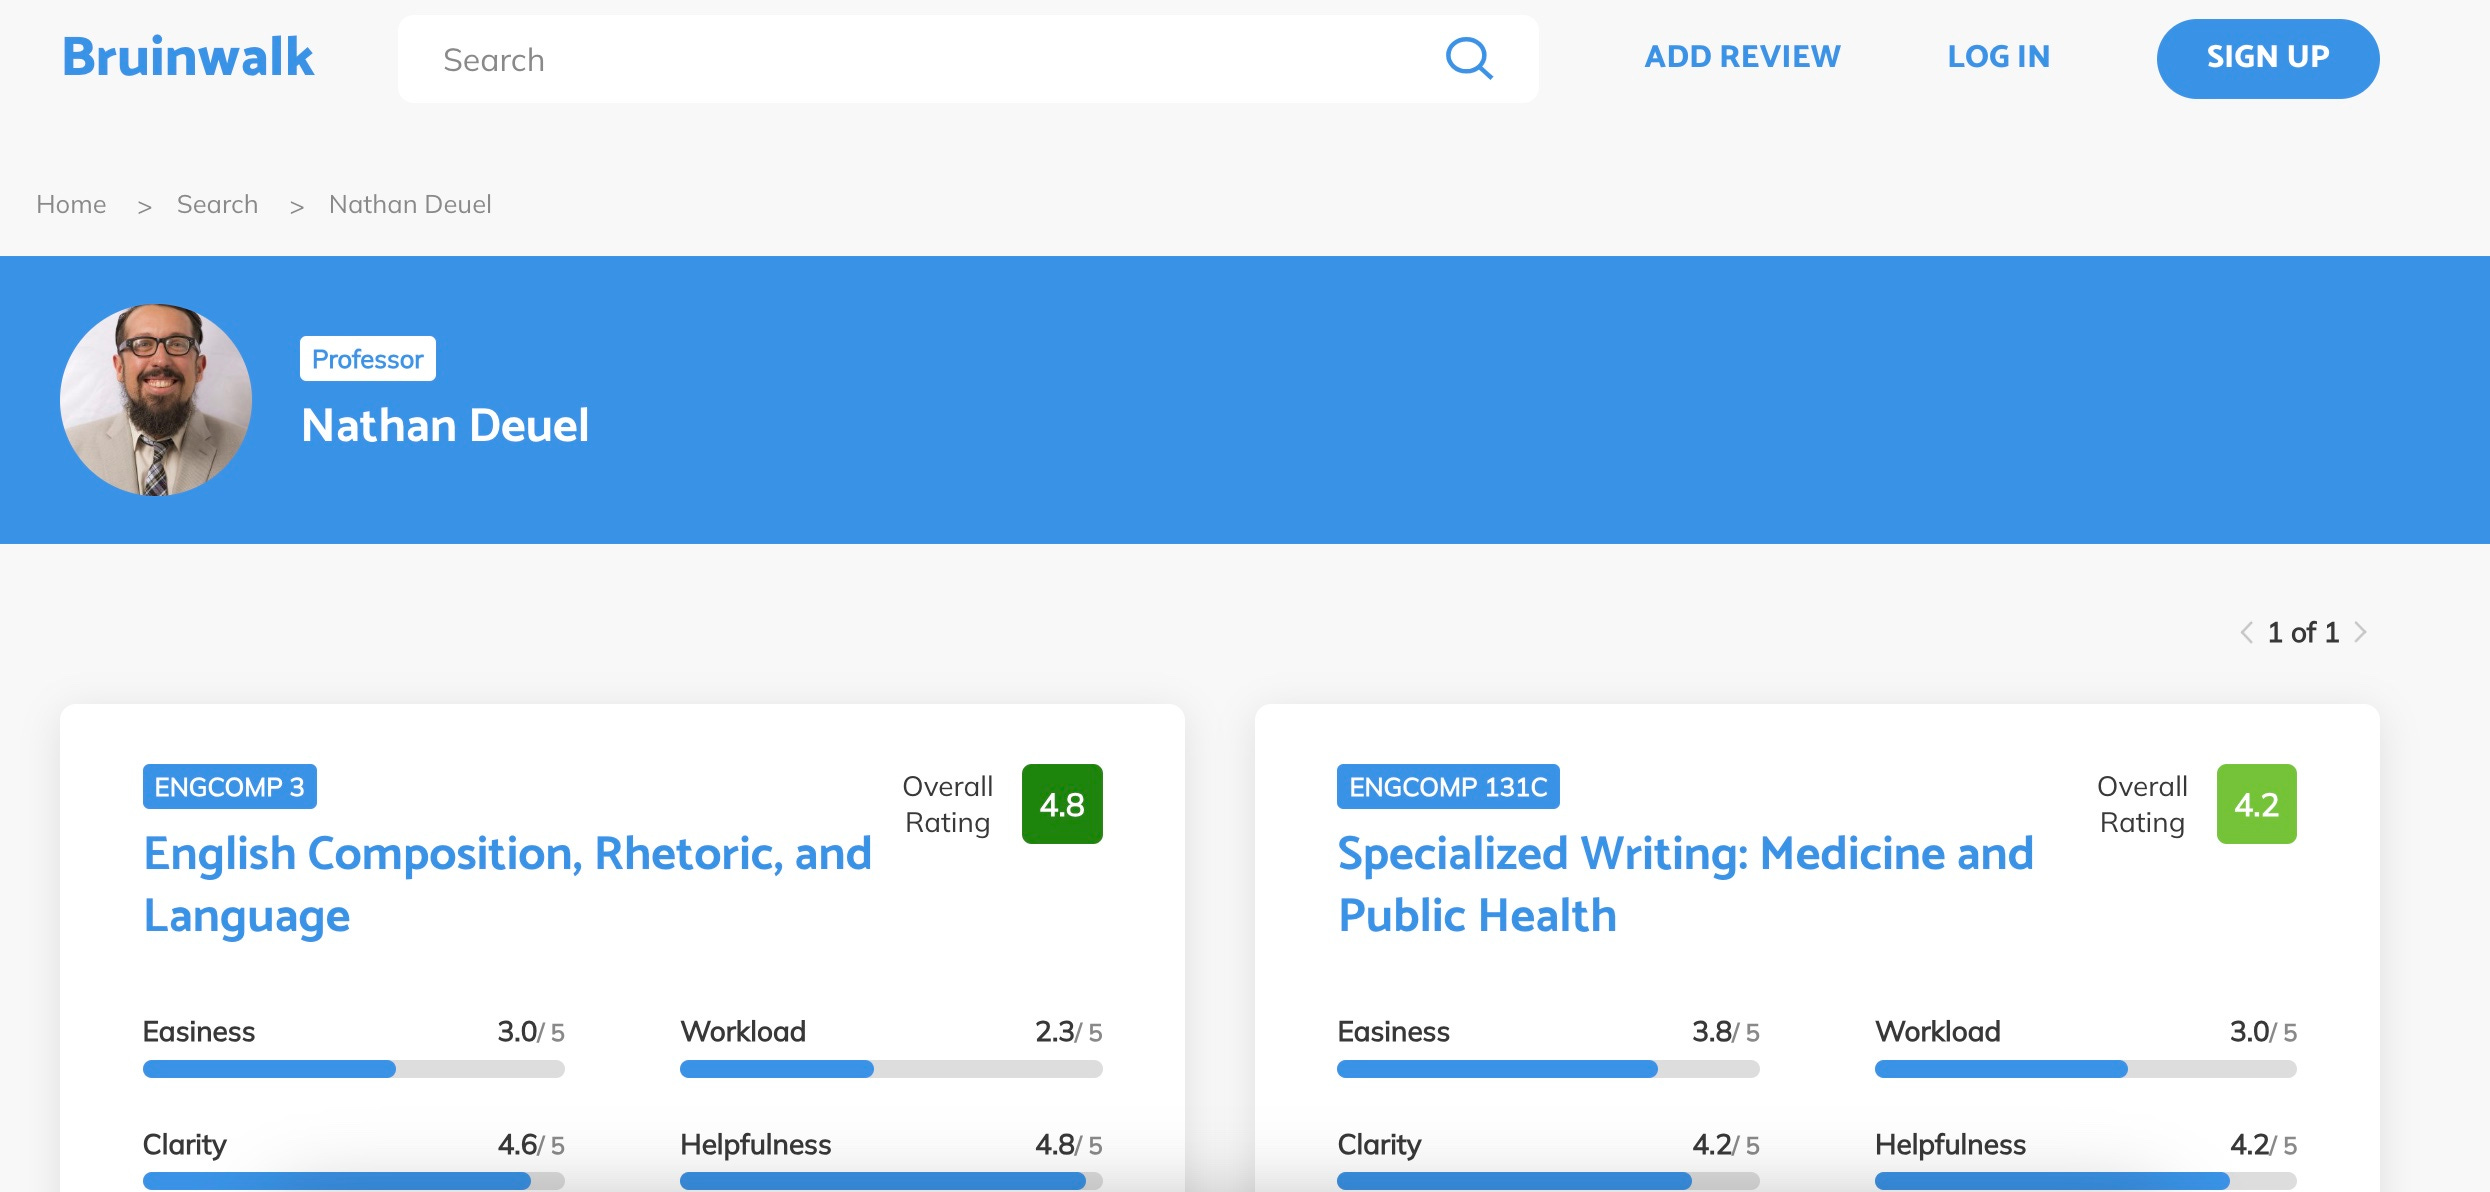2490x1192 pixels.
Task: Click ENGCOMP 131C Workload bar
Action: 2086,1069
